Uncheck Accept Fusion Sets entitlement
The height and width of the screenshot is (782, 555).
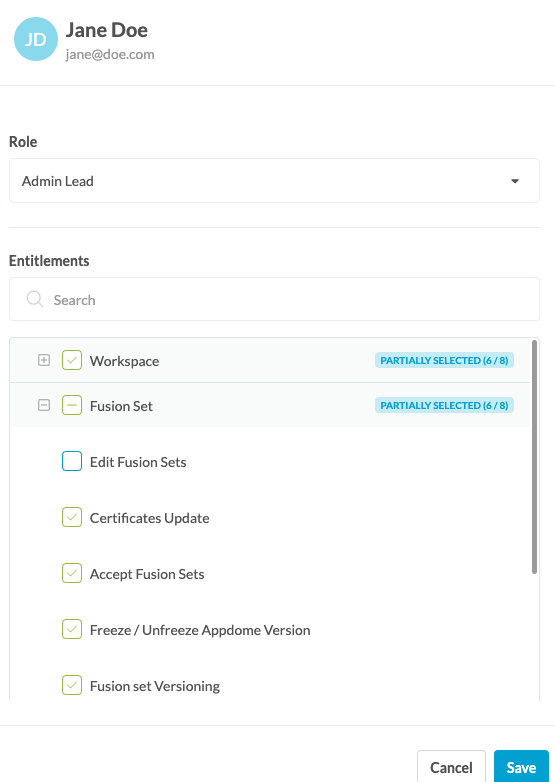(72, 573)
